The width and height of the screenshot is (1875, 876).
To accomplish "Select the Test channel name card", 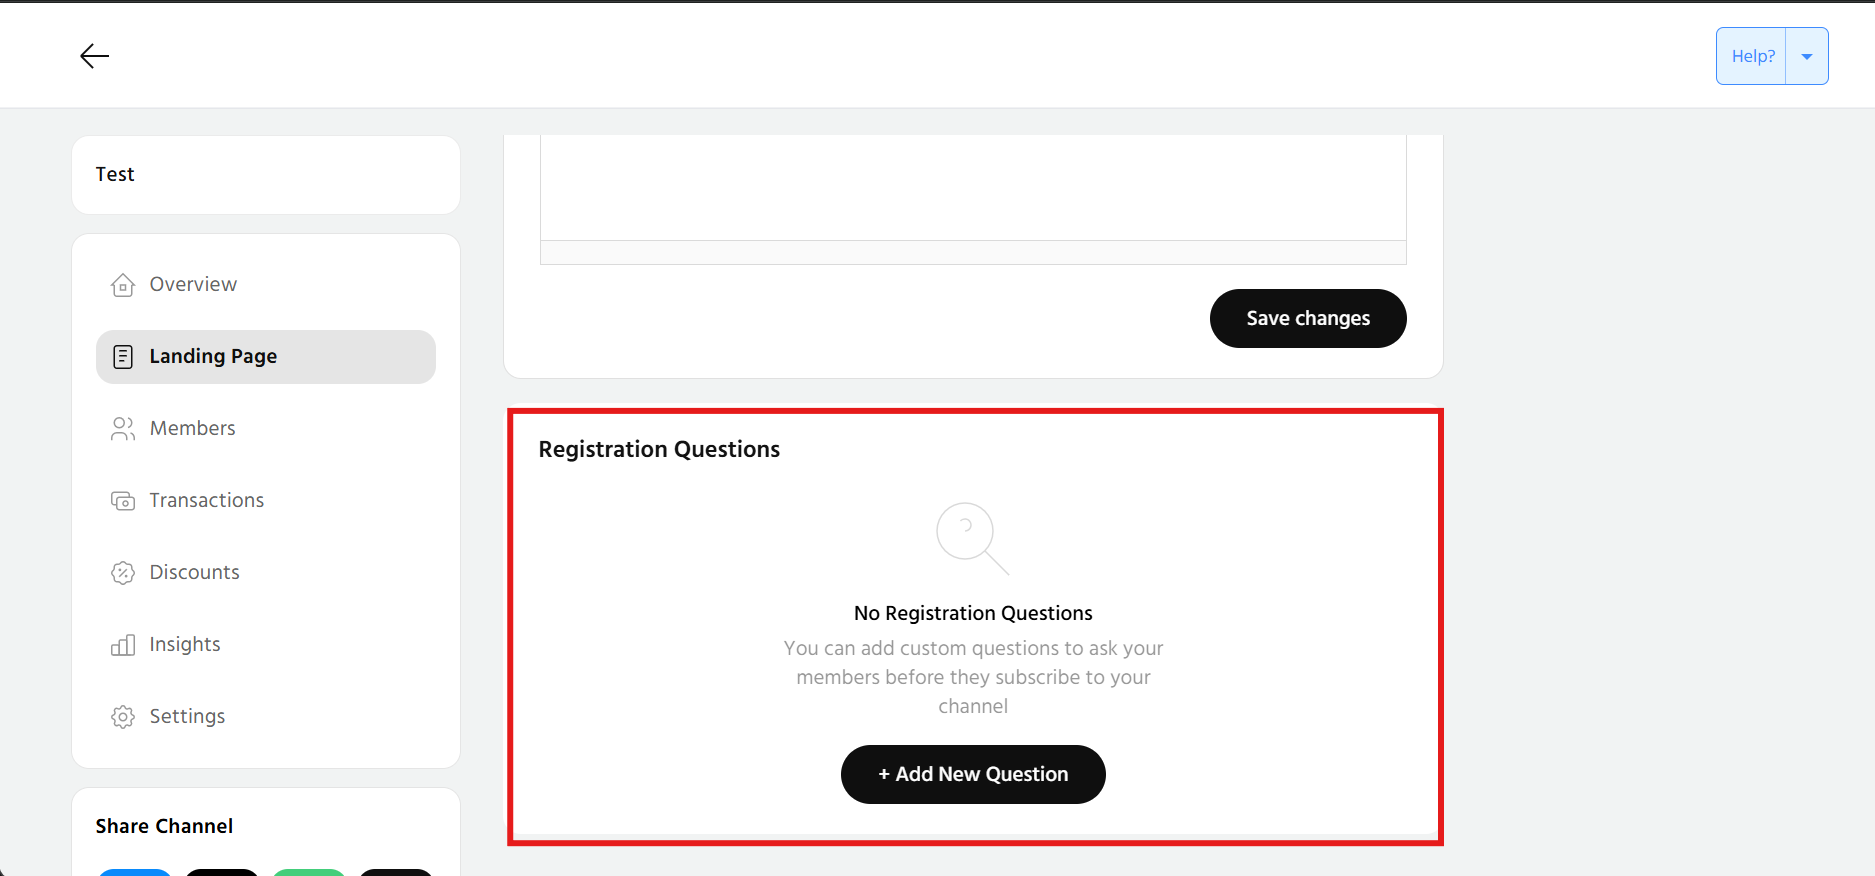I will [x=266, y=175].
